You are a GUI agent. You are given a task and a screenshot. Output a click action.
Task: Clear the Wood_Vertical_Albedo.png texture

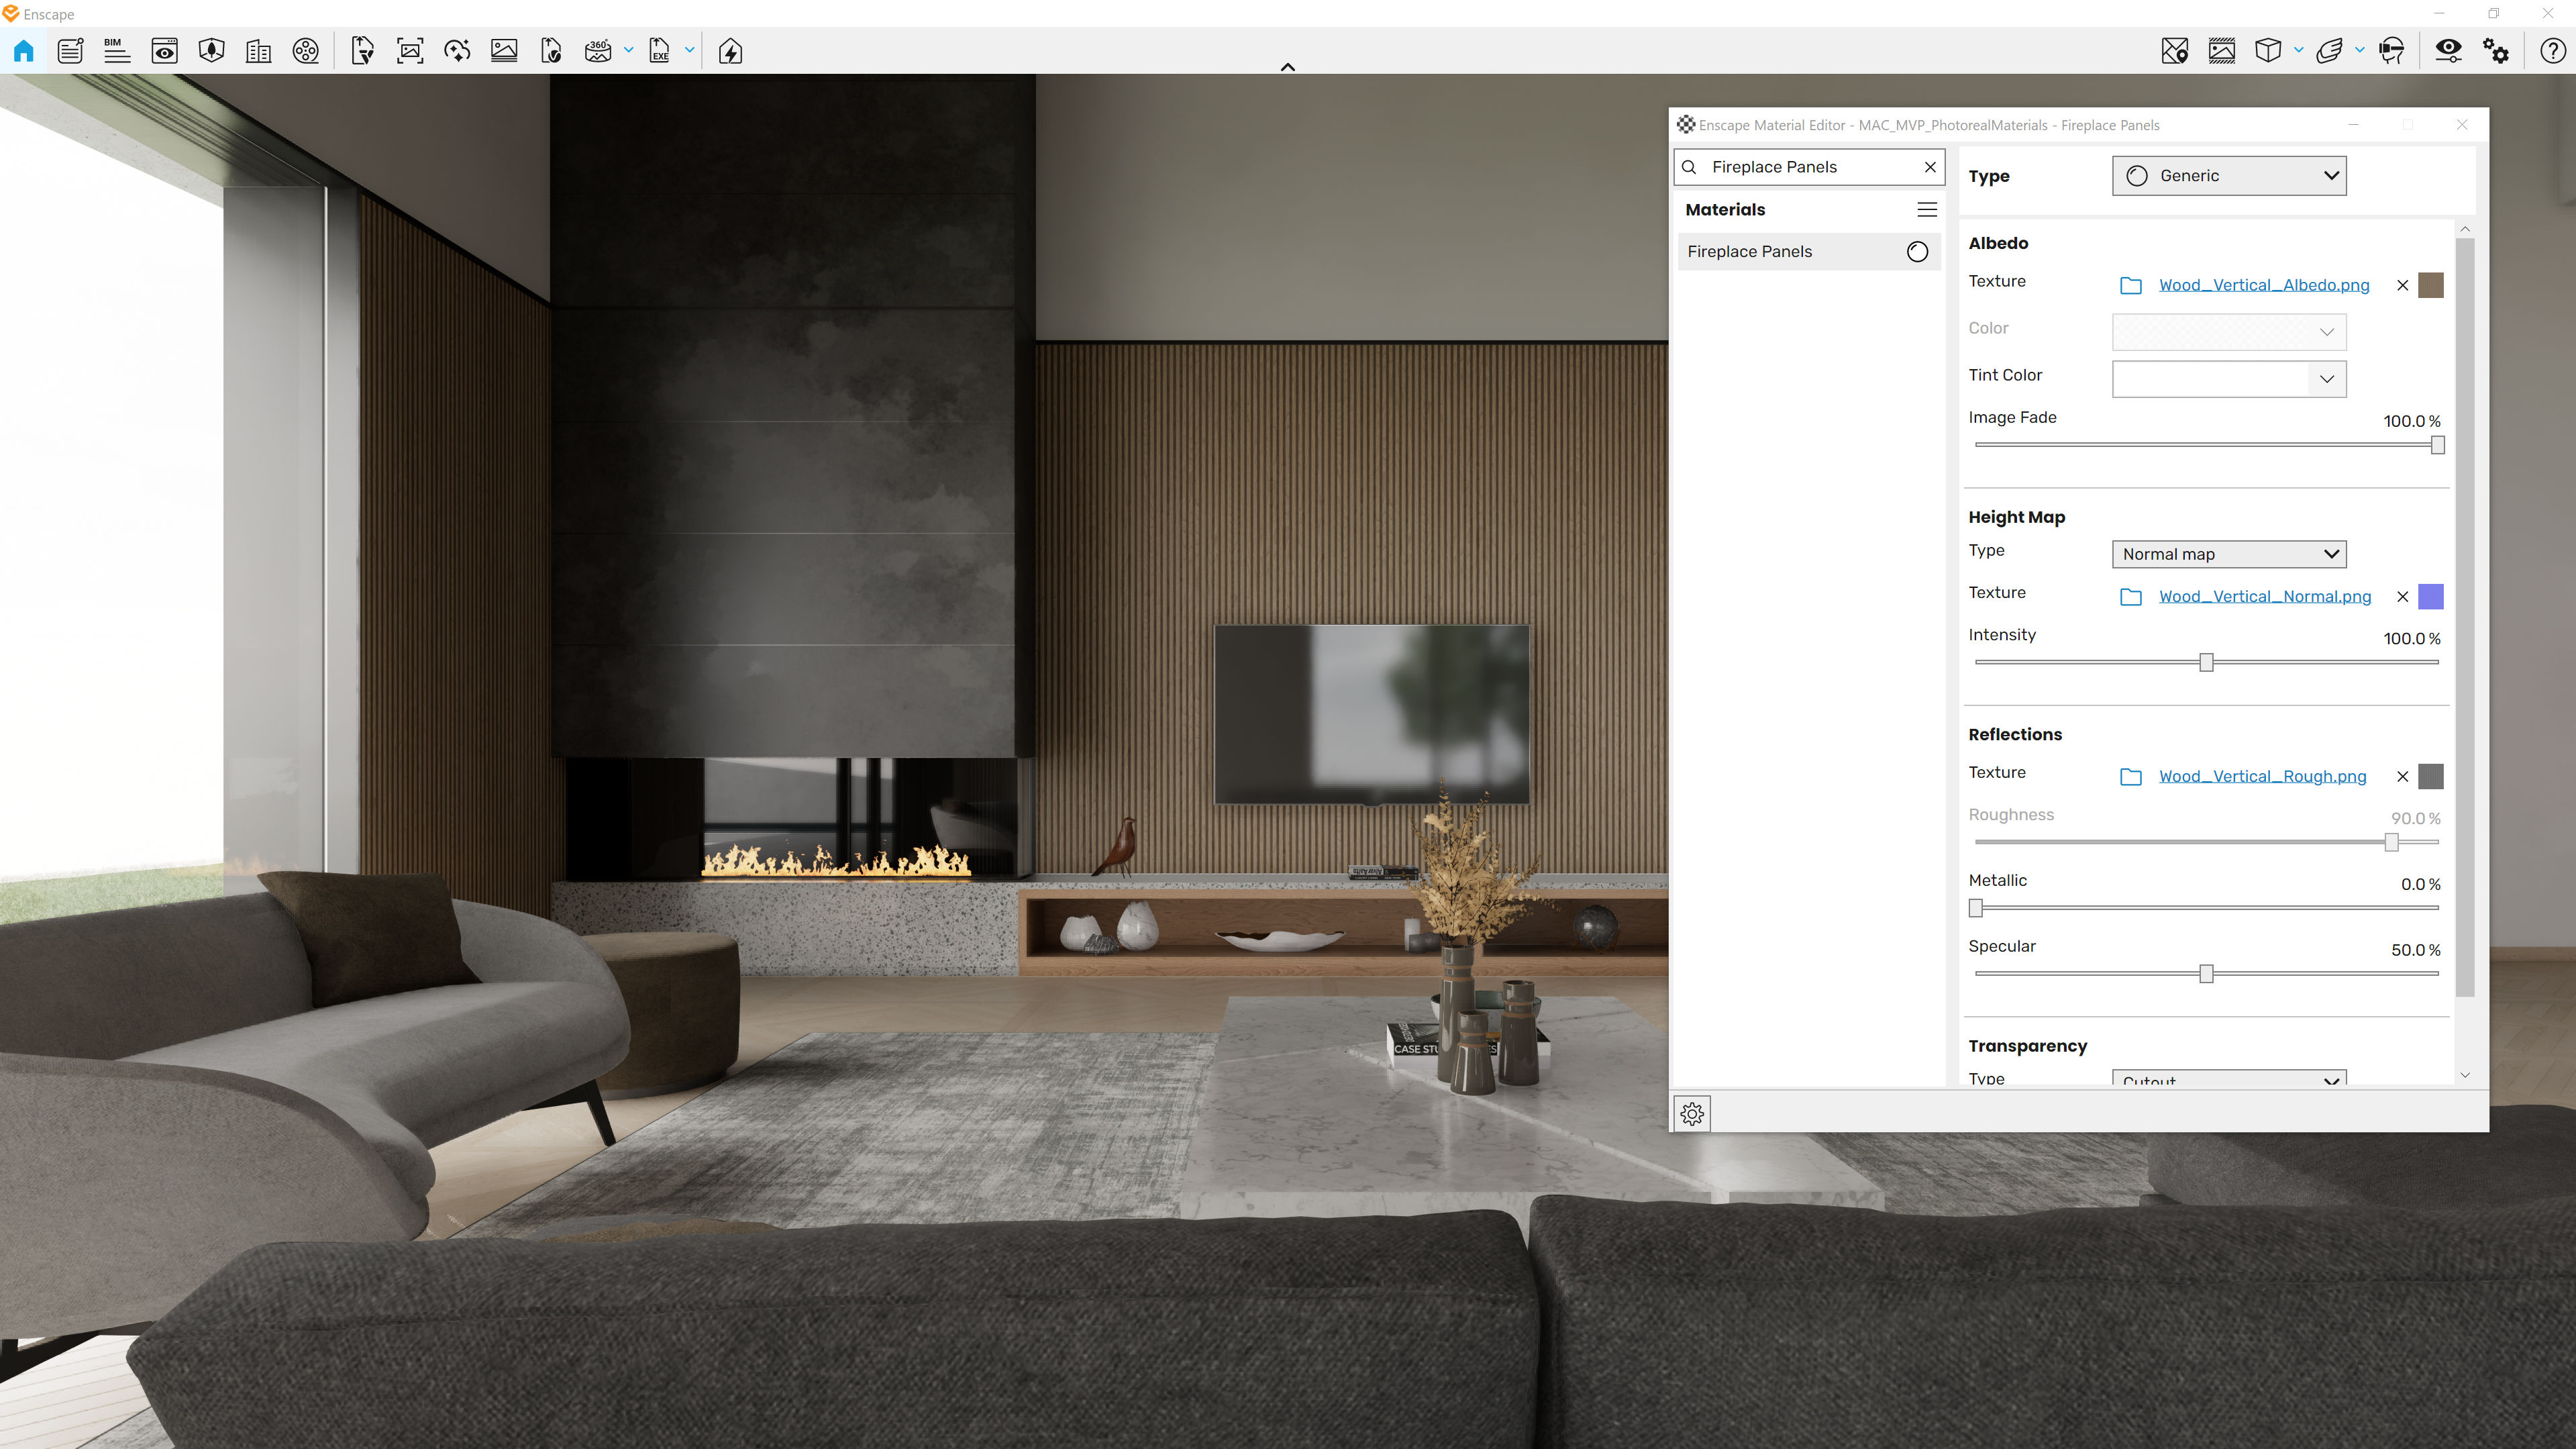click(x=2403, y=285)
